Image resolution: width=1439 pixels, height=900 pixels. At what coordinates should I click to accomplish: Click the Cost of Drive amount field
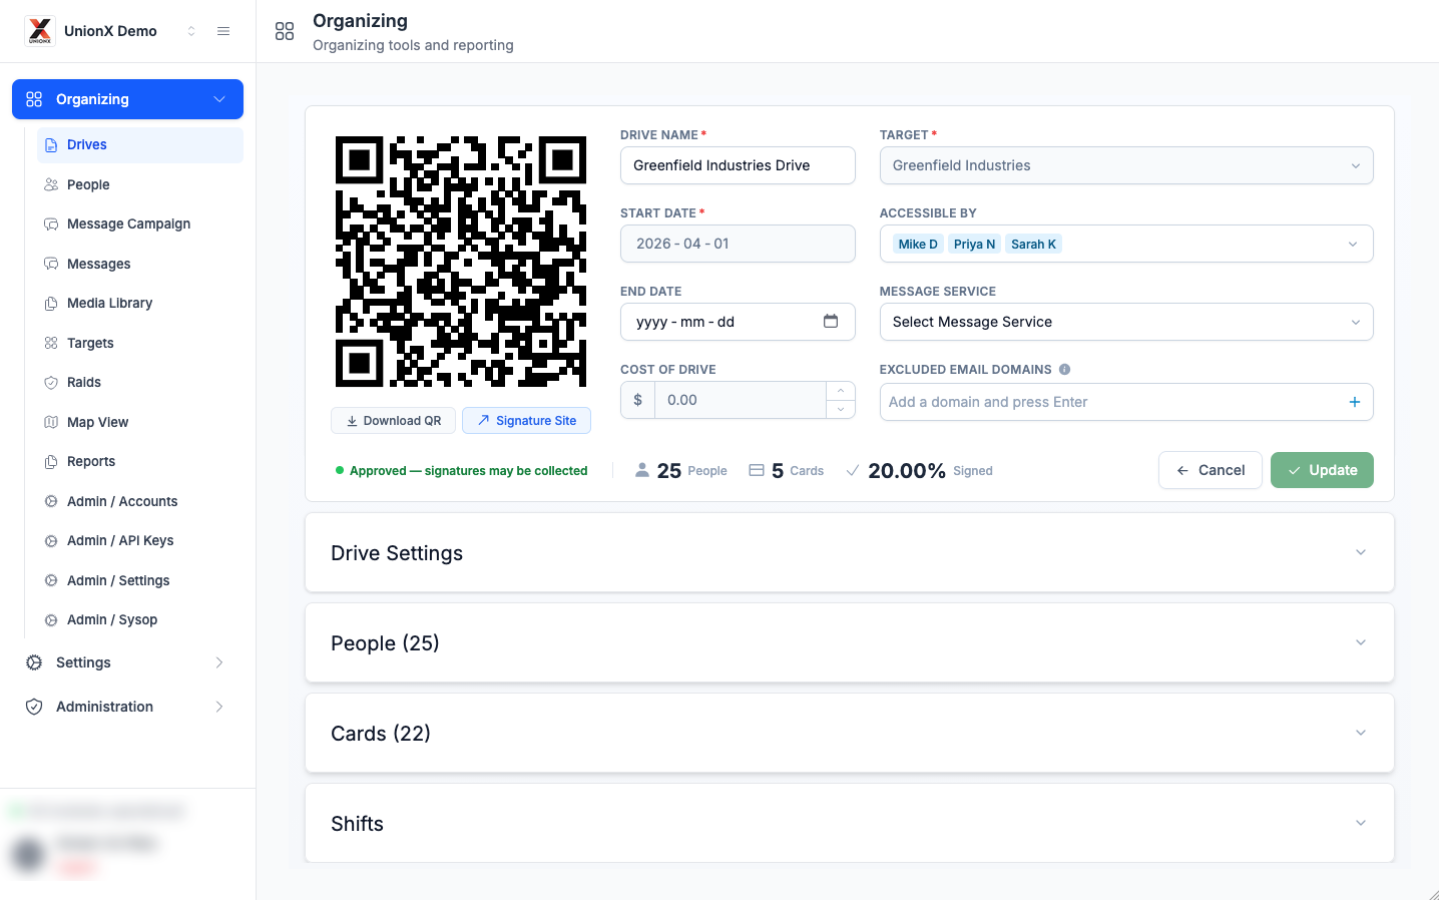[x=740, y=400]
